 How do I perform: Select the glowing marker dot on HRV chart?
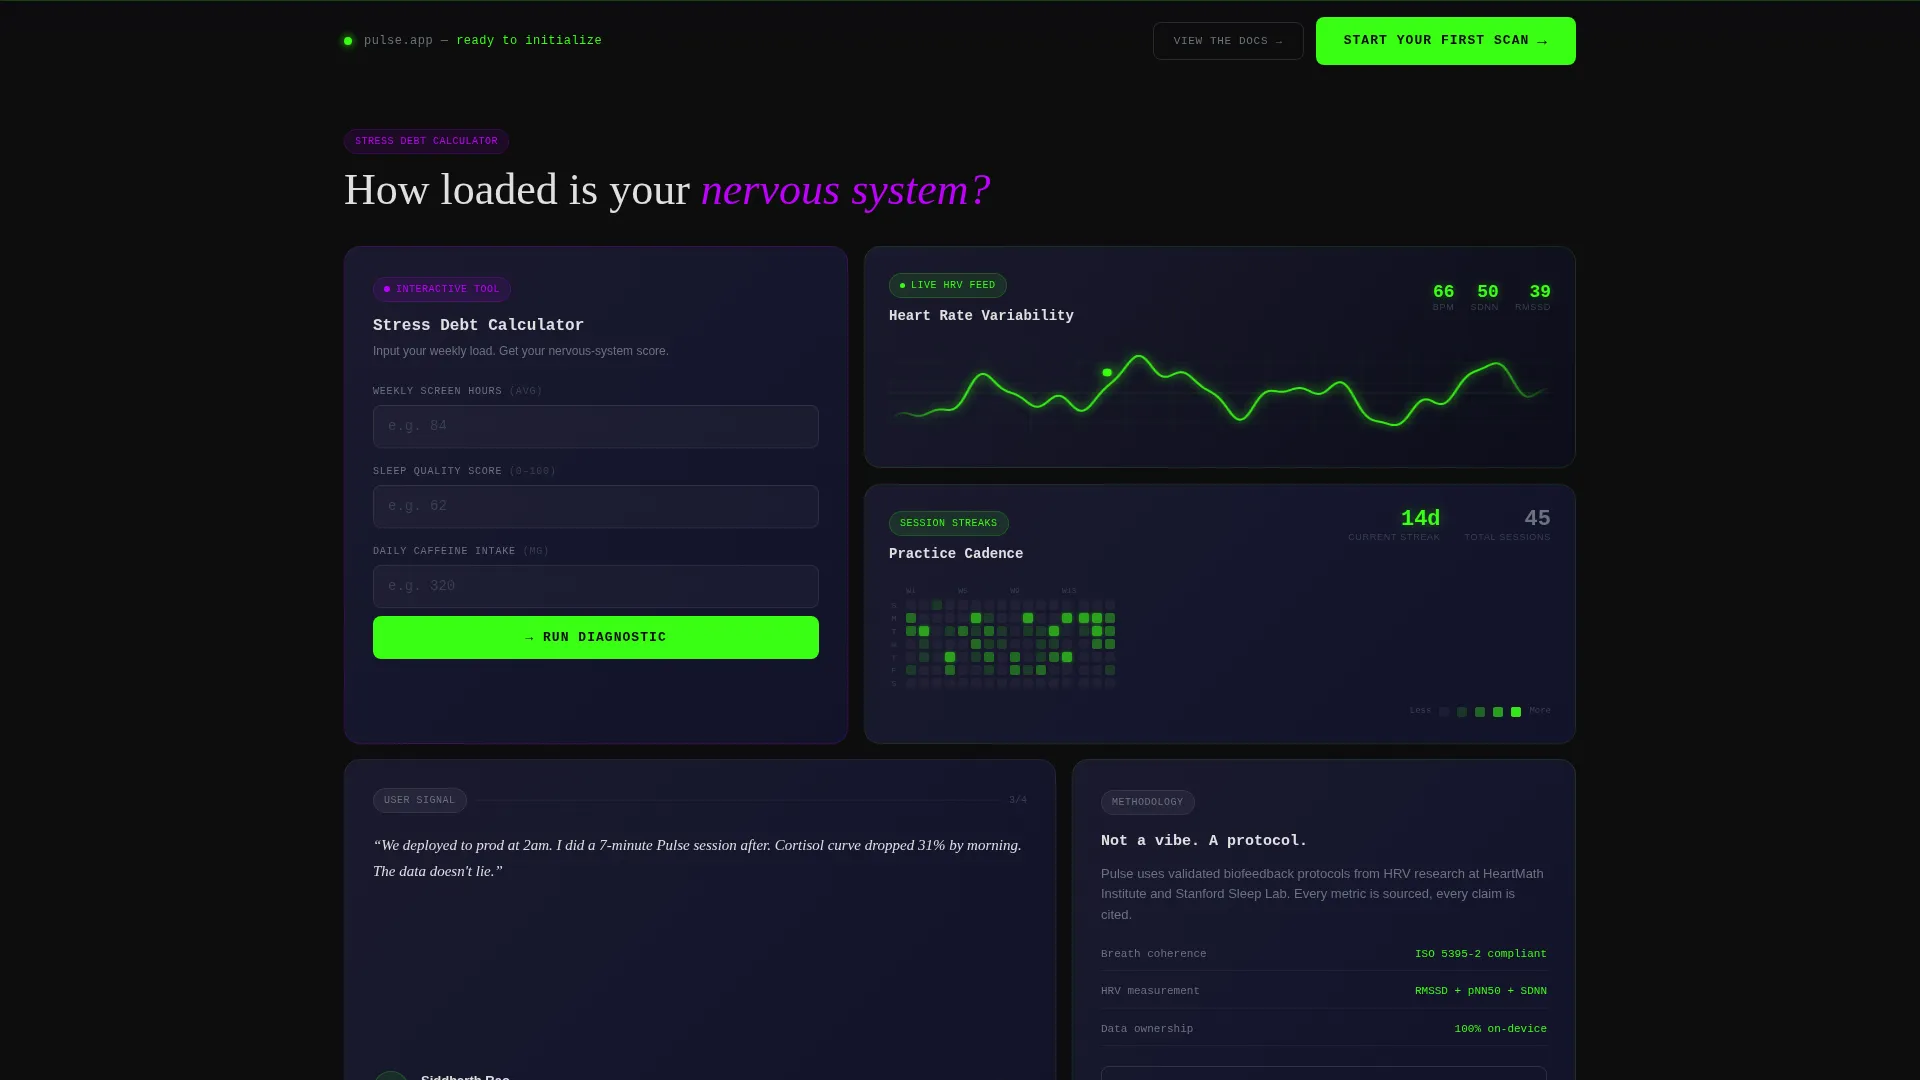pos(1107,372)
